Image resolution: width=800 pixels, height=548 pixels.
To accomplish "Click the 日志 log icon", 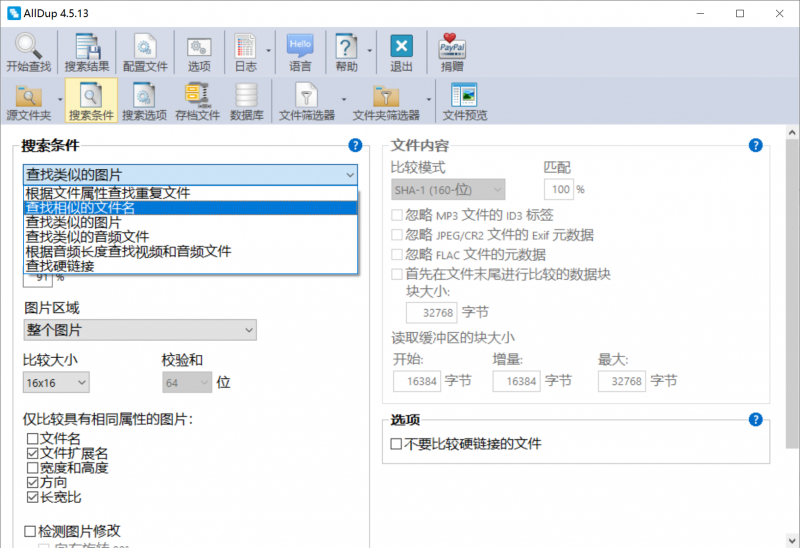I will point(245,46).
